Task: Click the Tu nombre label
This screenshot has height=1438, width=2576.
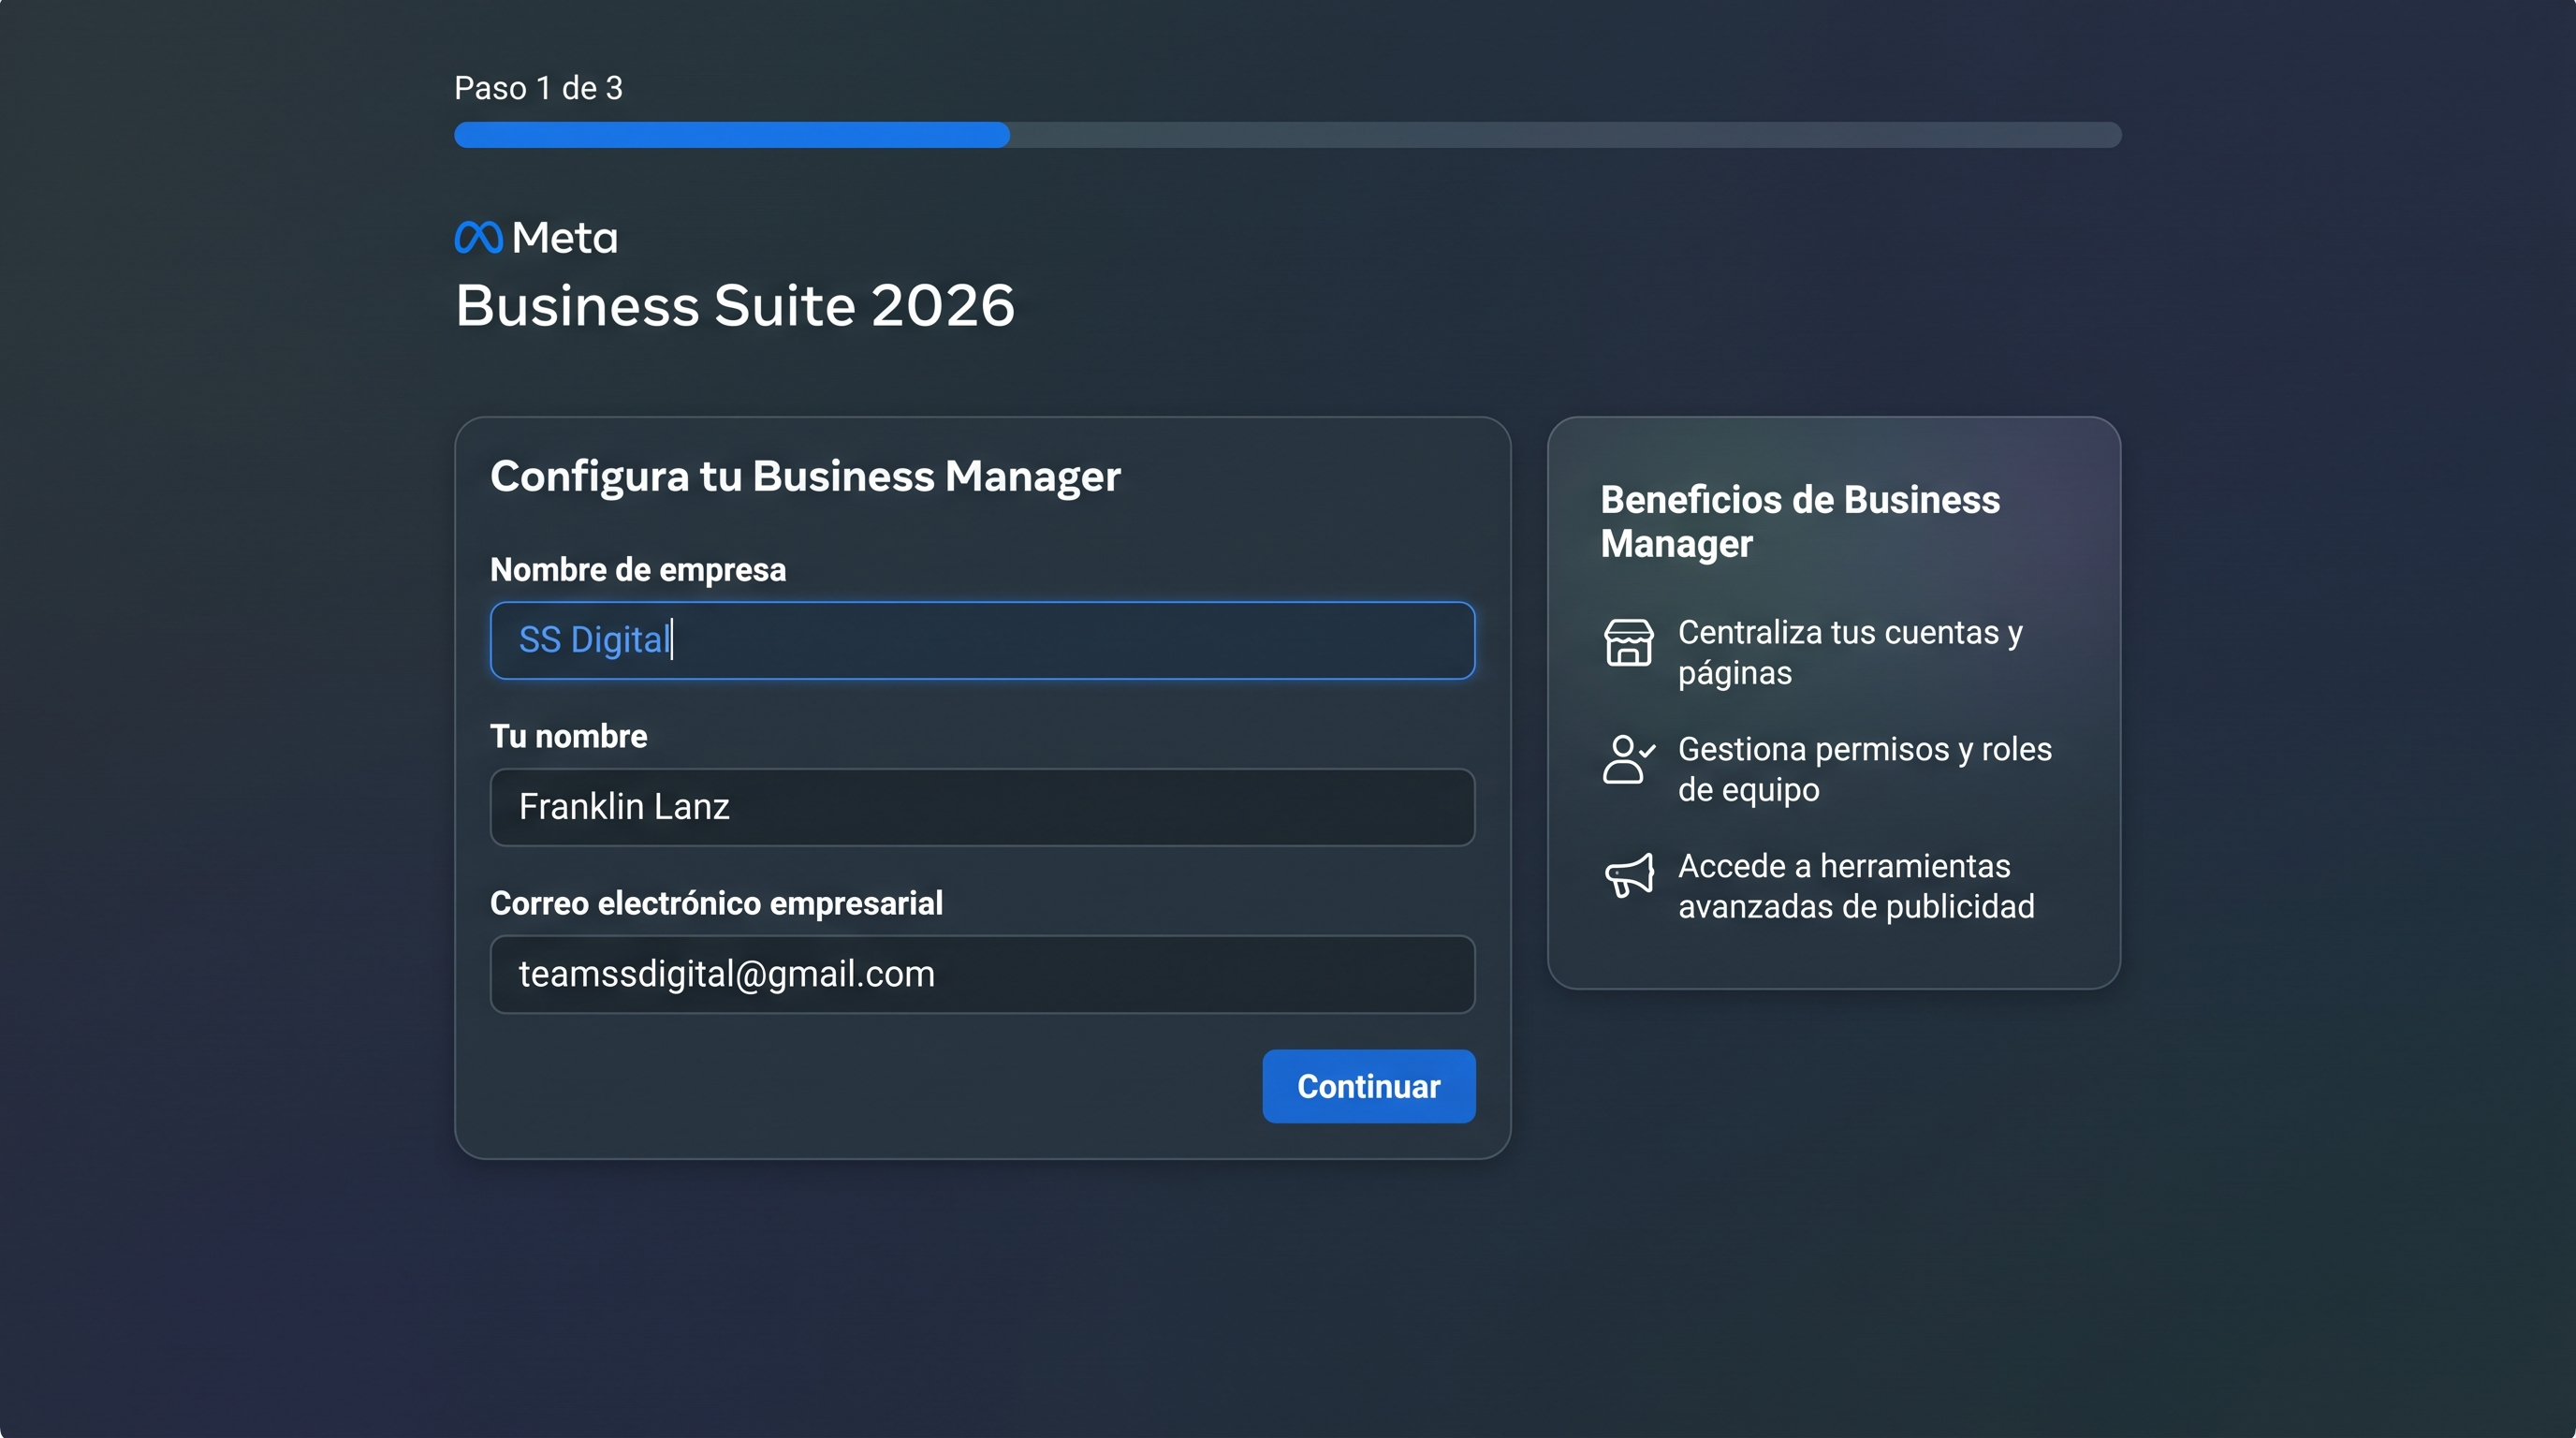Action: 568,736
